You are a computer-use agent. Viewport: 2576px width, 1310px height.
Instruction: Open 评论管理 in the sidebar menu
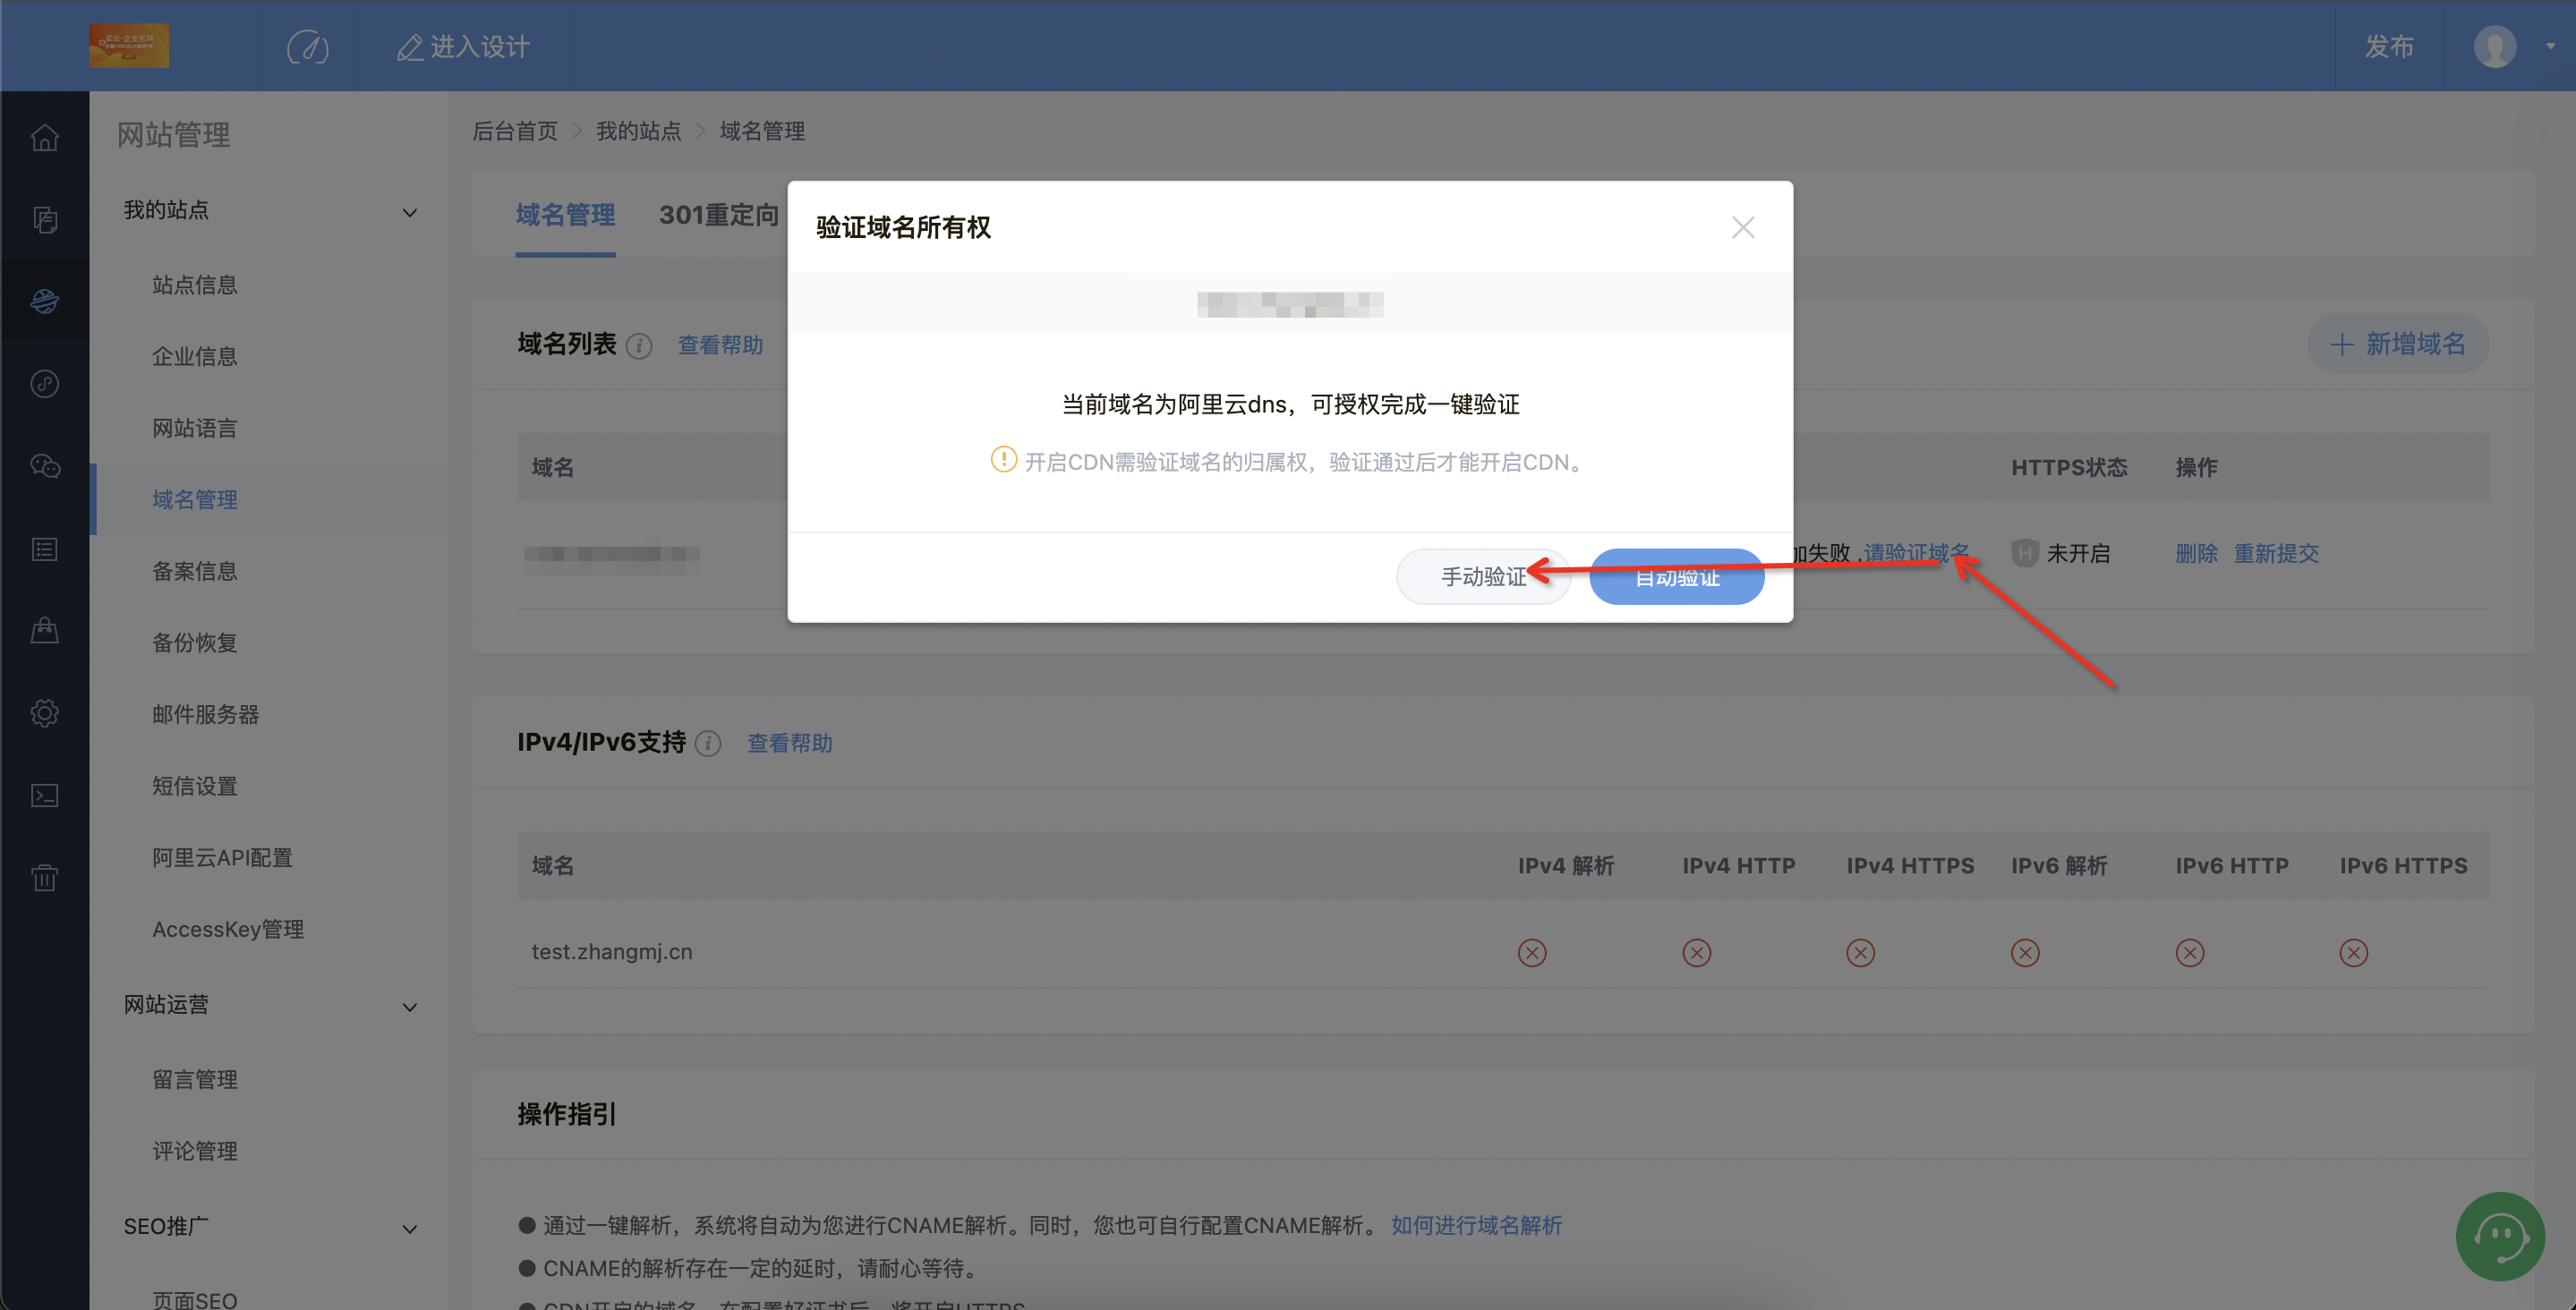(x=195, y=1152)
